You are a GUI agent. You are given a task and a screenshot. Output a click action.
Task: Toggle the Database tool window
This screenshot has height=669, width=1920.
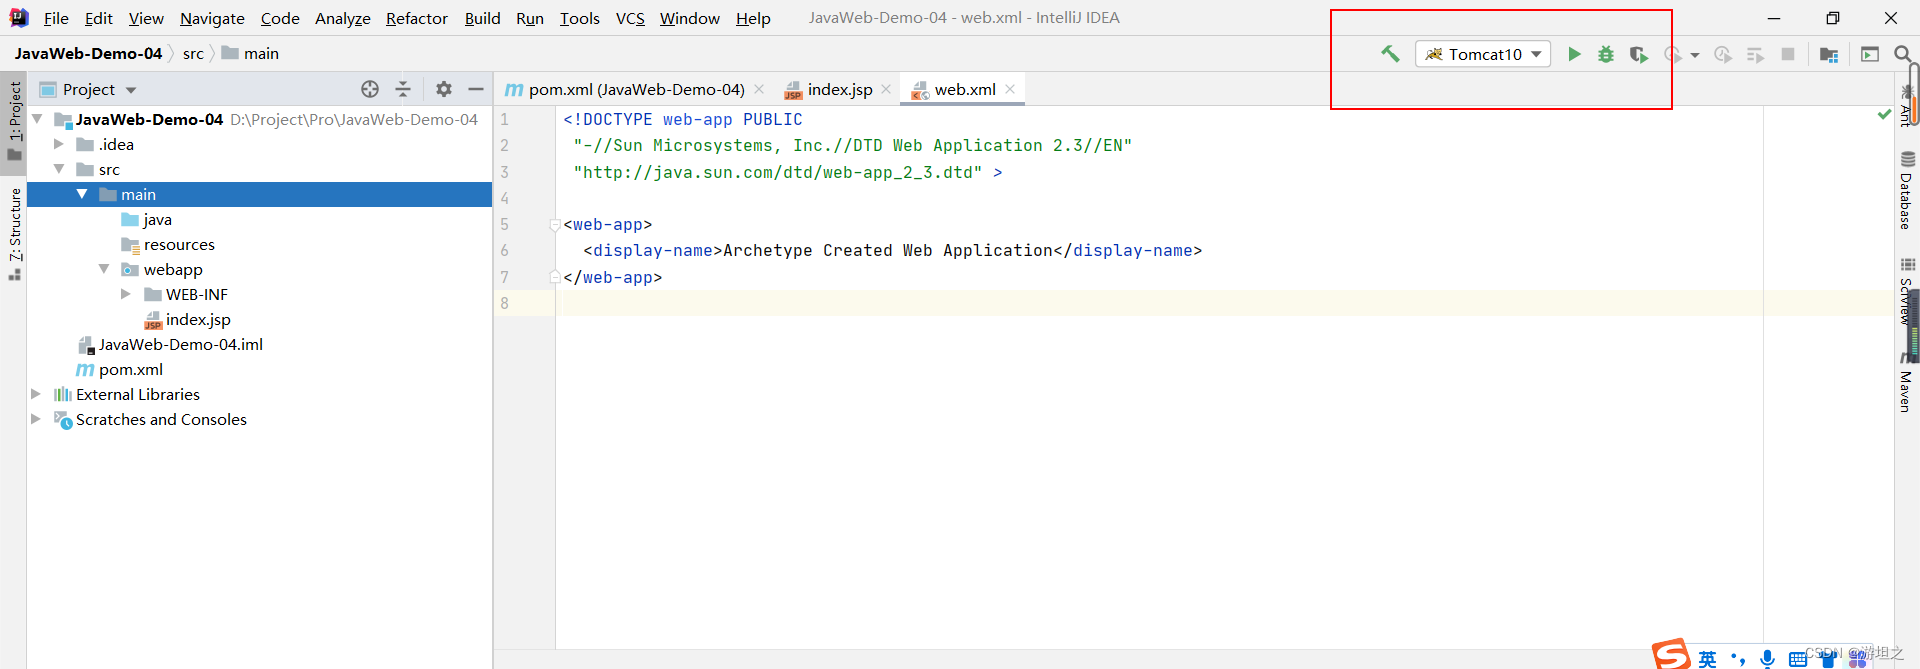1907,190
